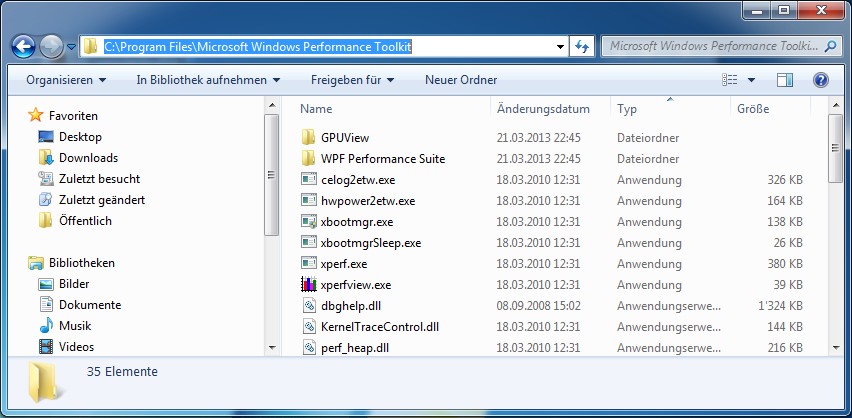
Task: Create a new folder with Neuer Ordner
Action: point(461,80)
